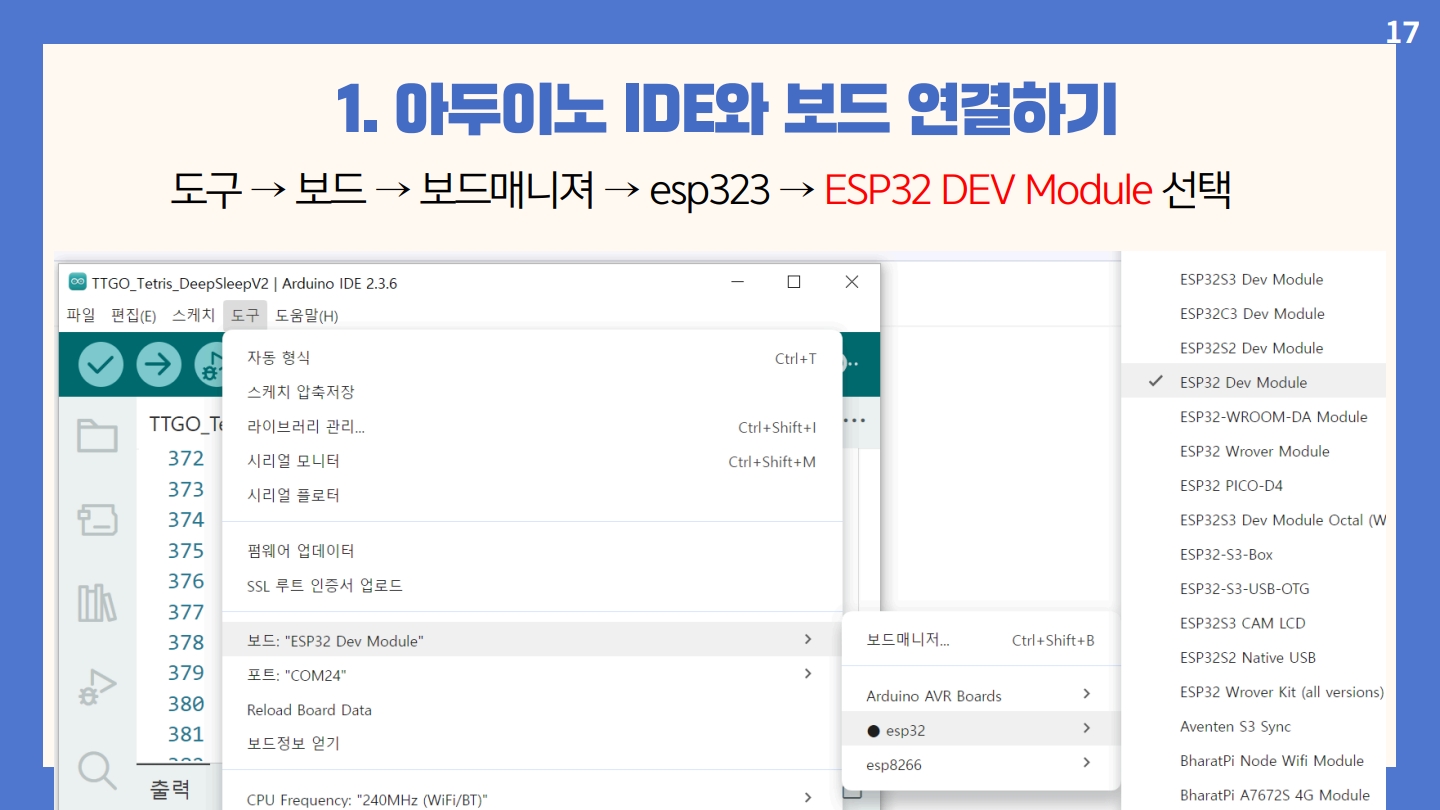Select ESP32C3 Dev Module board
Image resolution: width=1440 pixels, height=810 pixels.
pyautogui.click(x=1254, y=313)
